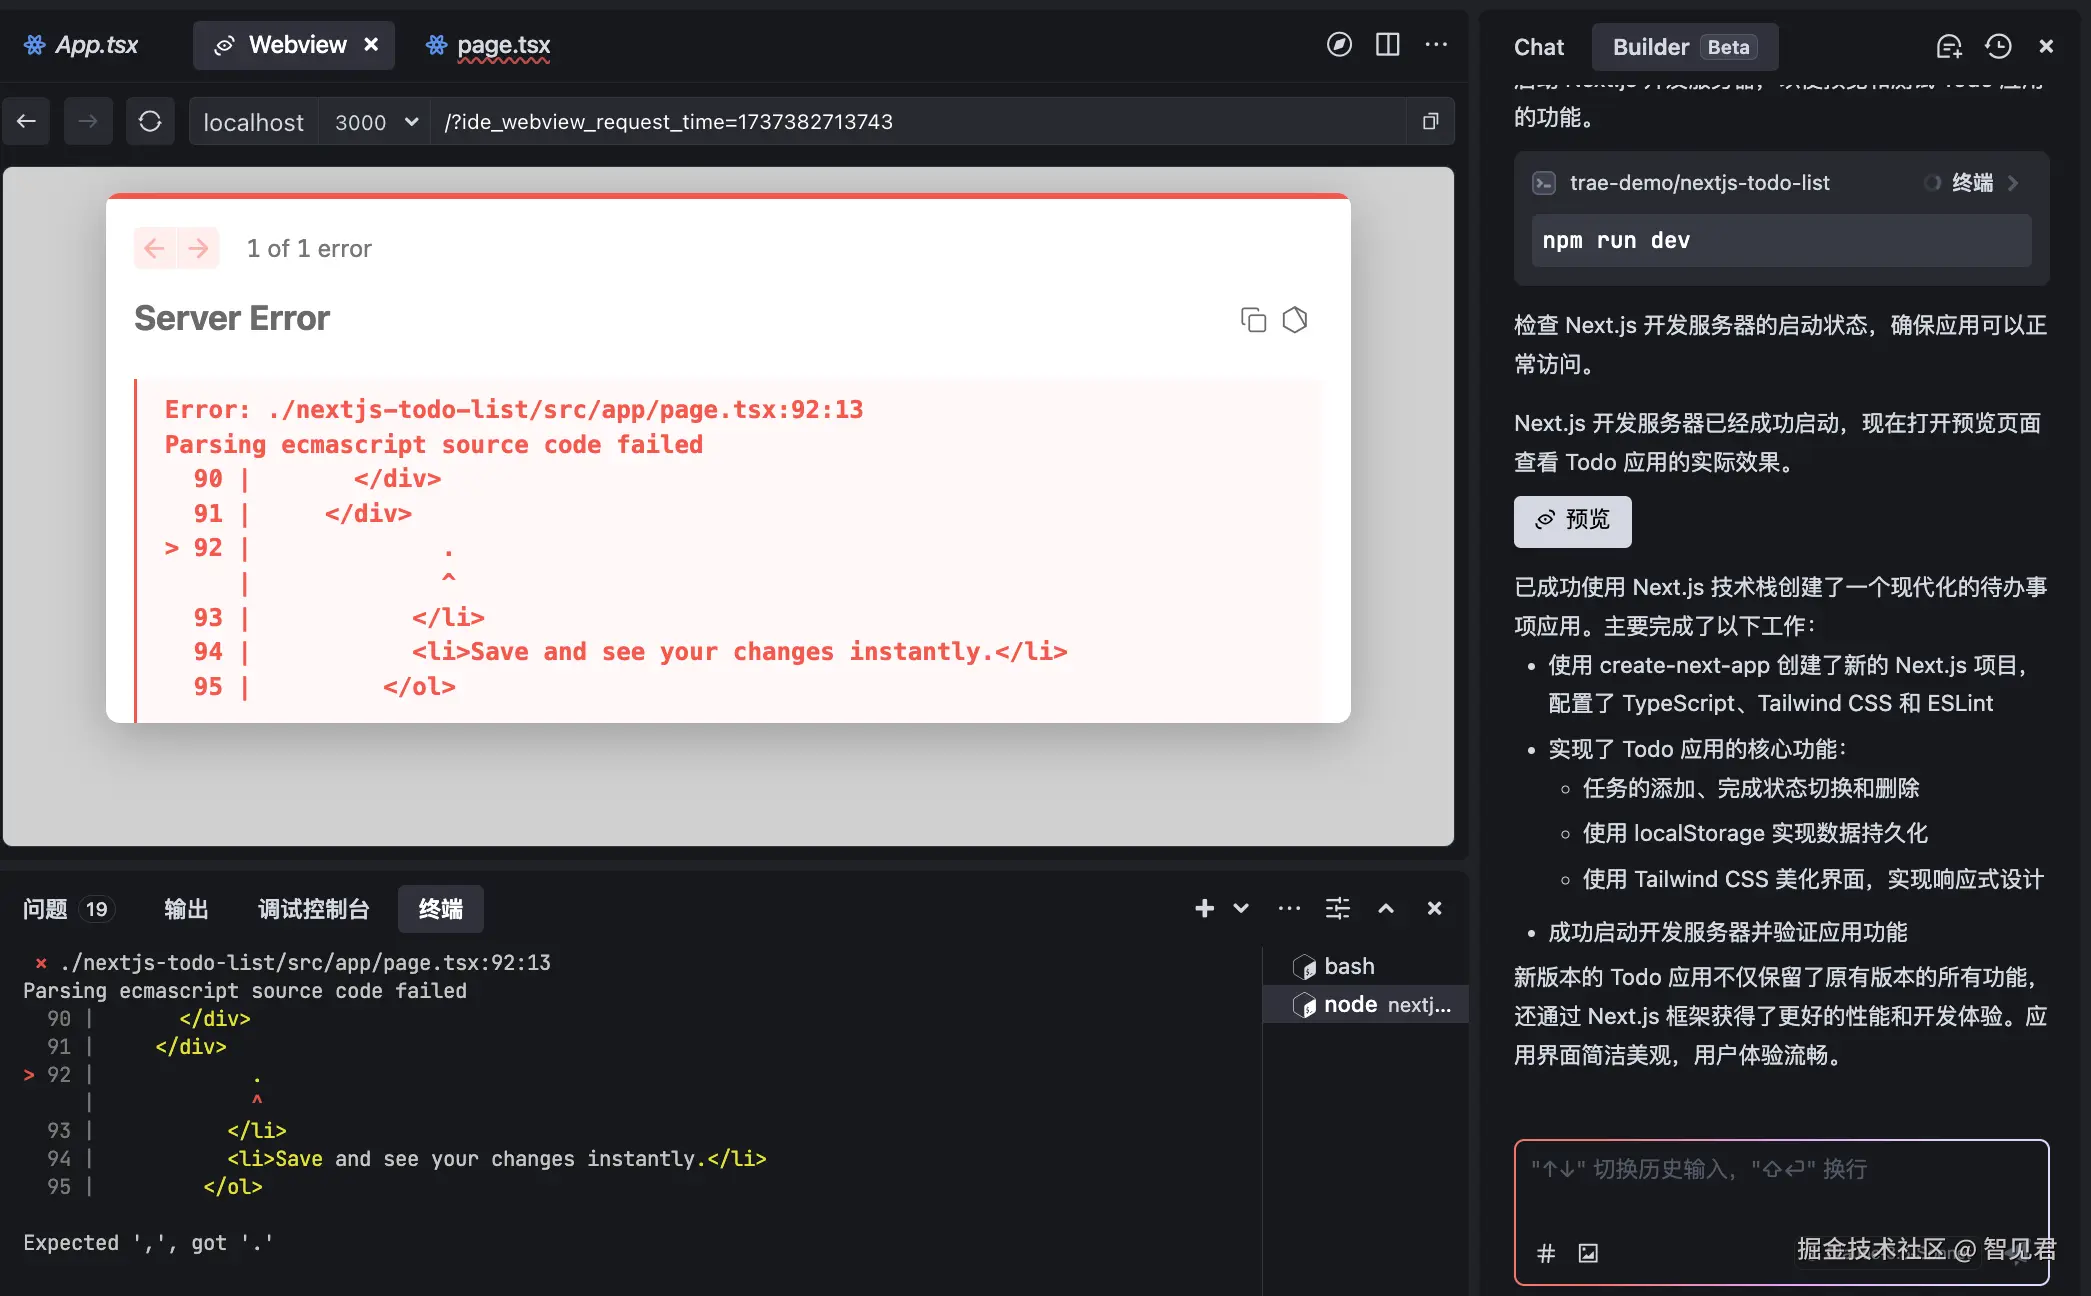The image size is (2091, 1296).
Task: Maximize the terminal panel with chevron-up
Action: [x=1386, y=908]
